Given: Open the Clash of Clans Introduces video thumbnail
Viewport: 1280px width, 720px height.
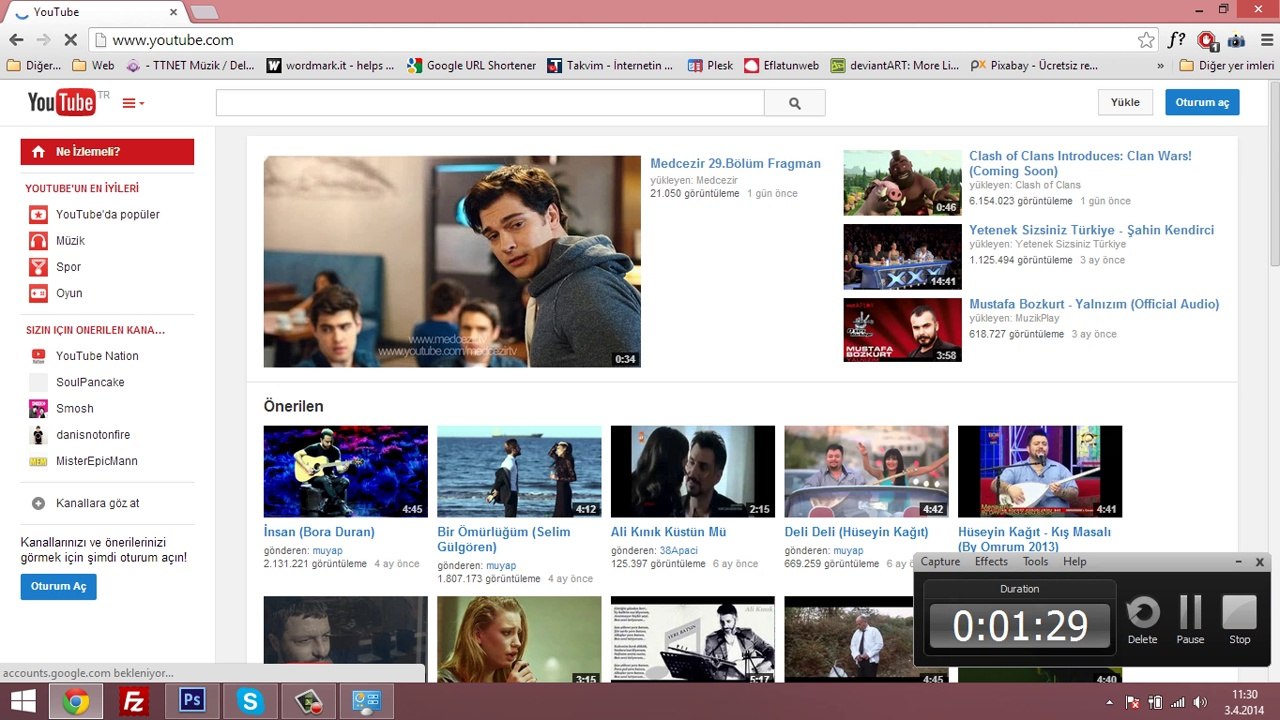Looking at the screenshot, I should point(902,182).
